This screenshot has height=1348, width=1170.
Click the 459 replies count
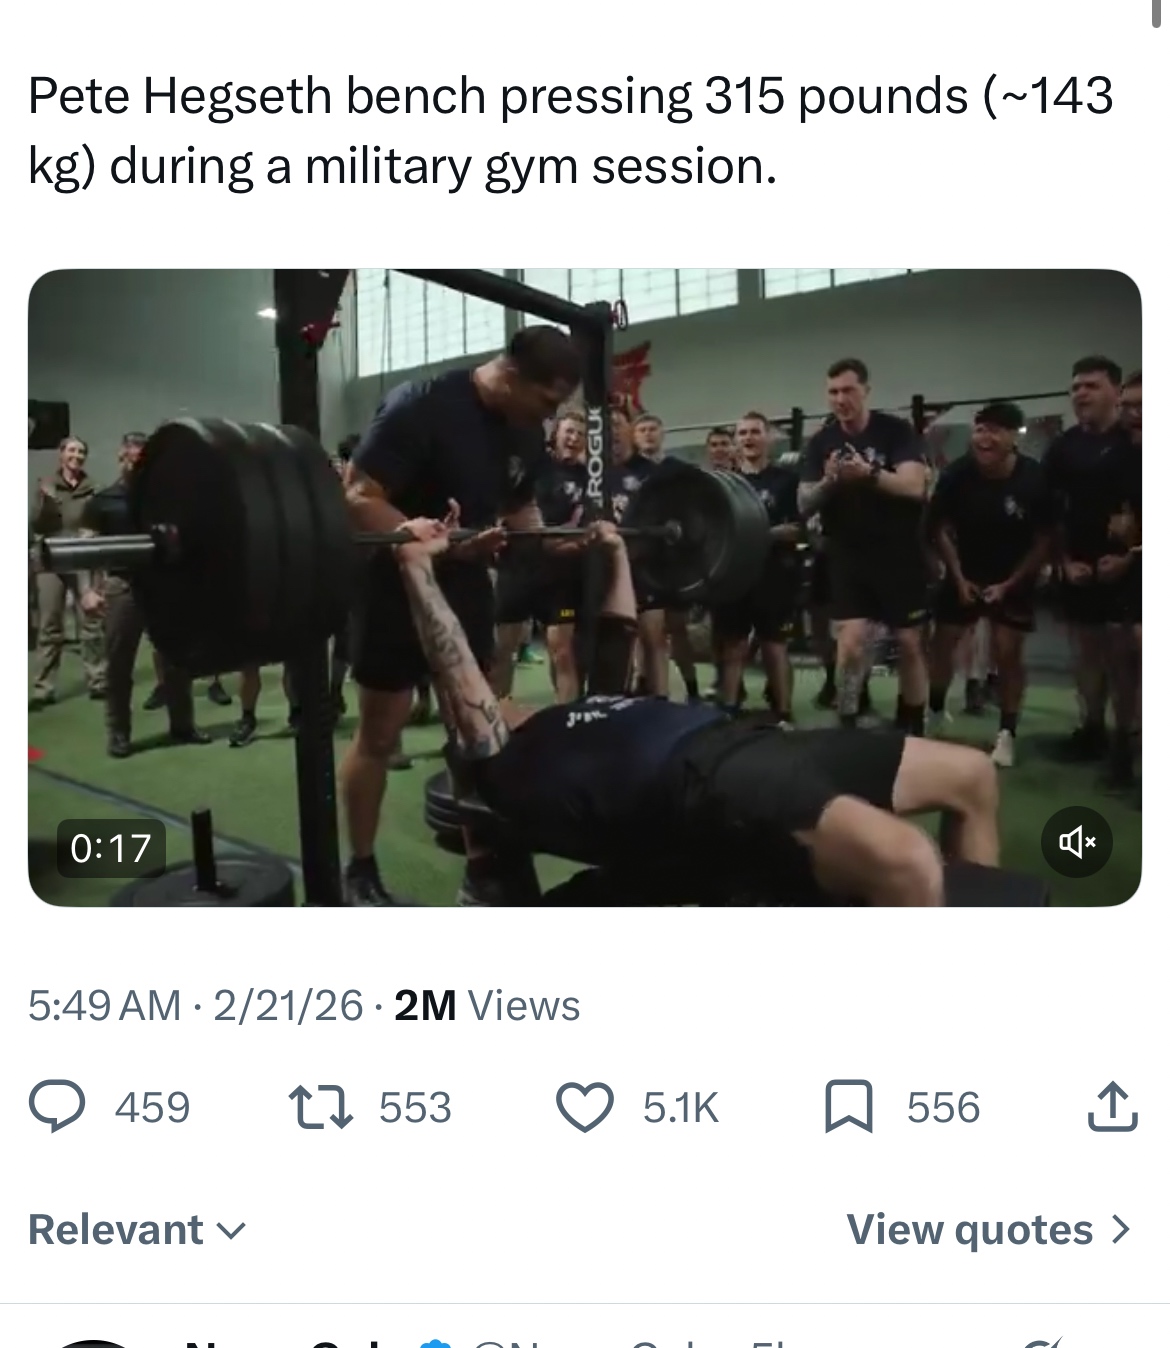click(x=152, y=1108)
